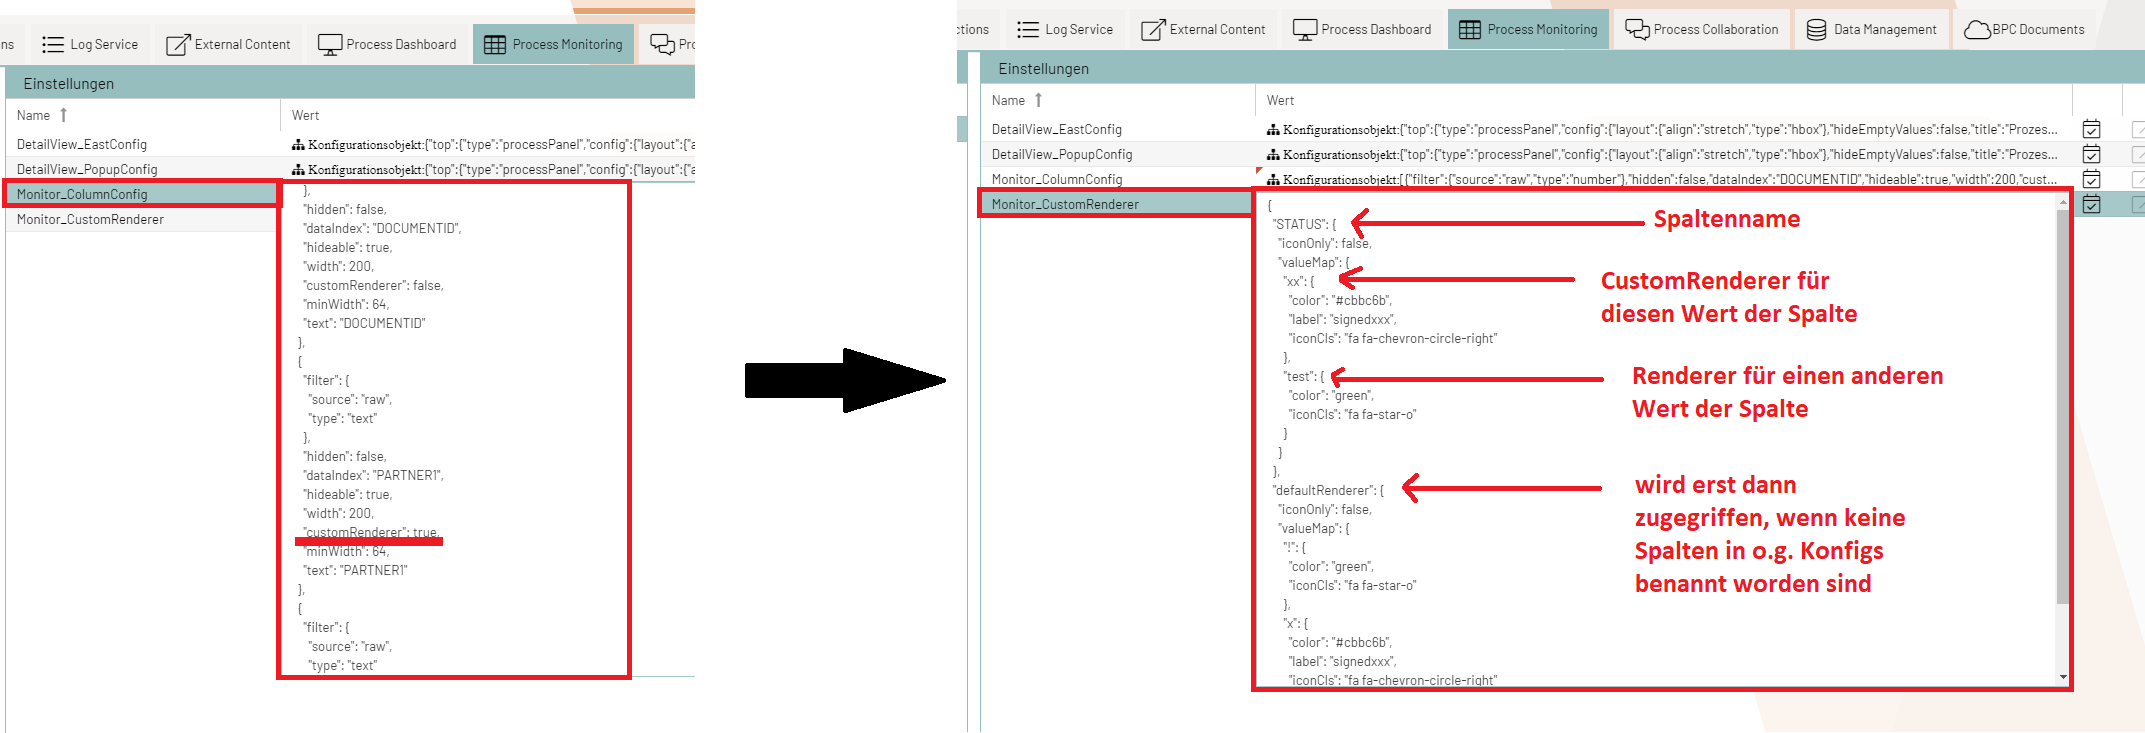This screenshot has height=733, width=2145.
Task: Click calendar-check icon in Monitor_CustomRenderer row
Action: [x=2091, y=204]
